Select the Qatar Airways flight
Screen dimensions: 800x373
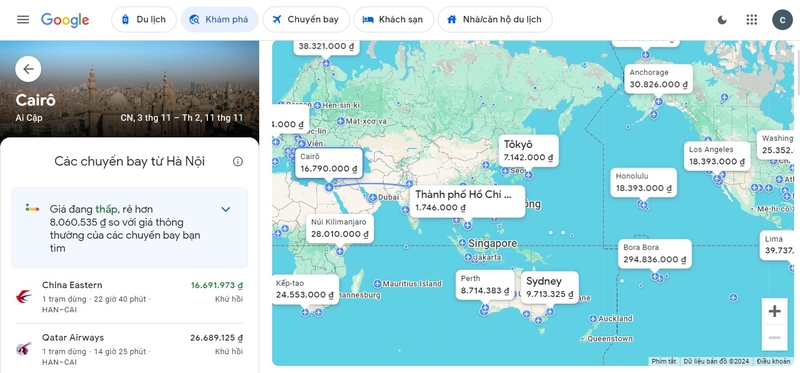point(130,350)
